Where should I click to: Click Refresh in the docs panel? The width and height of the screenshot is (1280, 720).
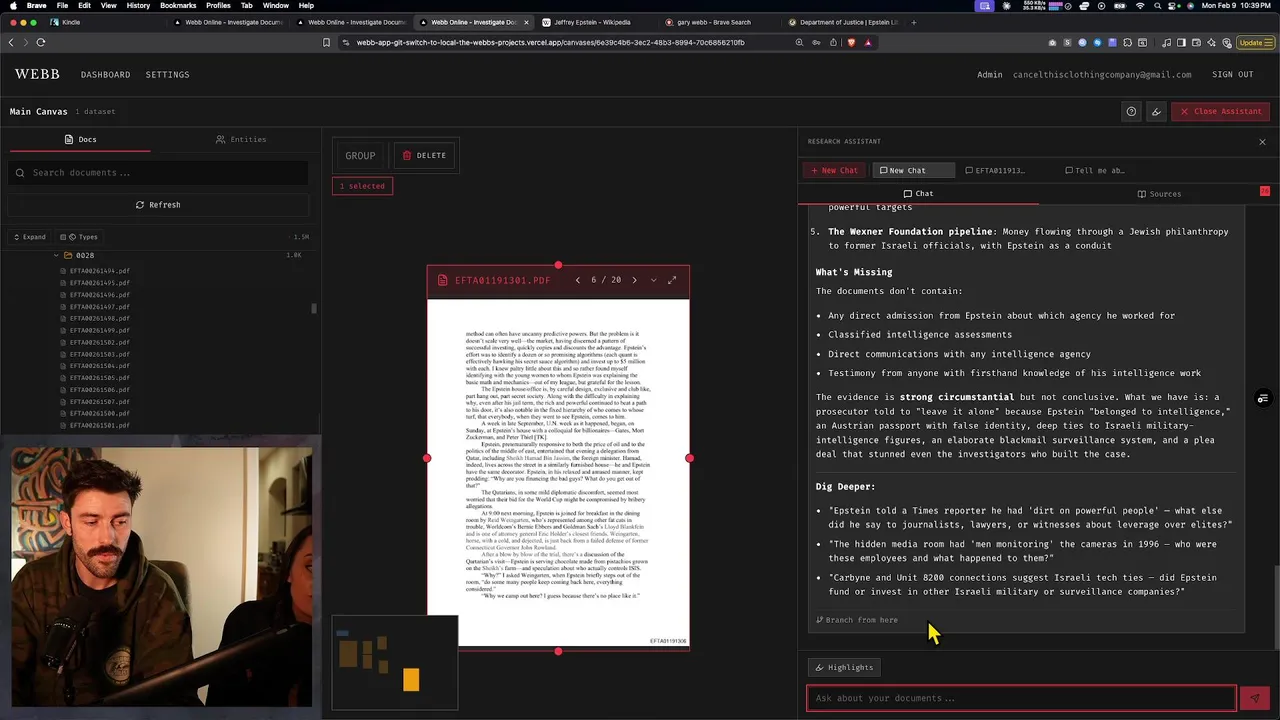tap(158, 205)
